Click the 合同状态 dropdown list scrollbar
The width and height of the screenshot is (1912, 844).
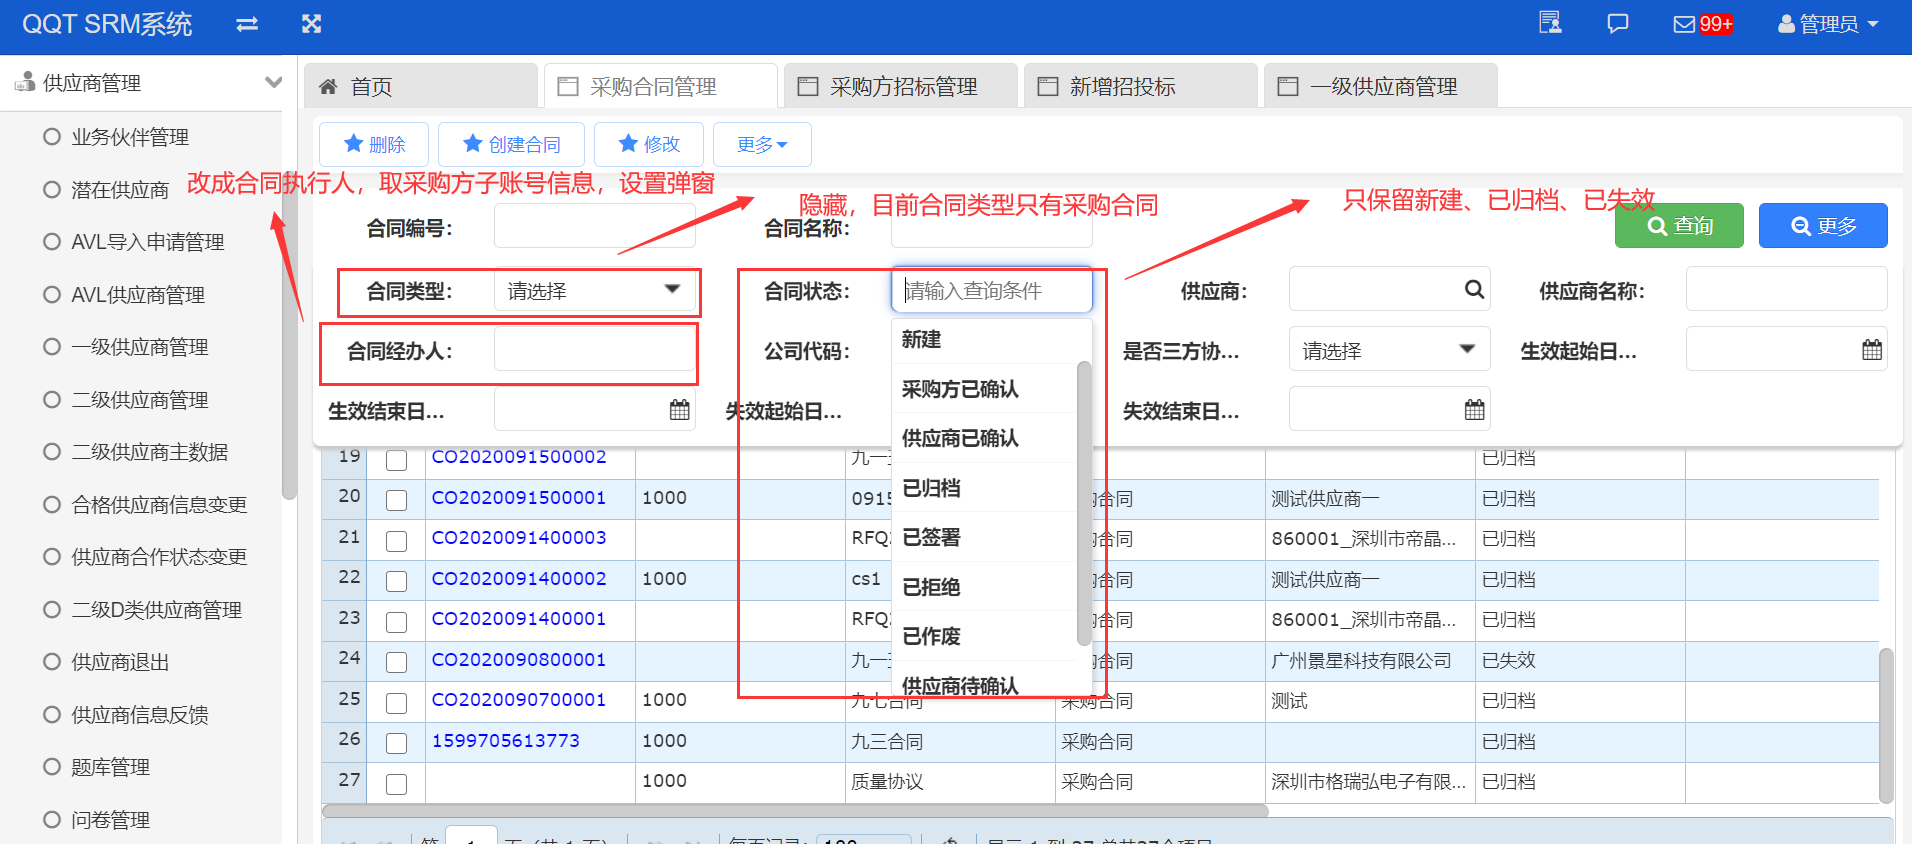coord(1083,503)
